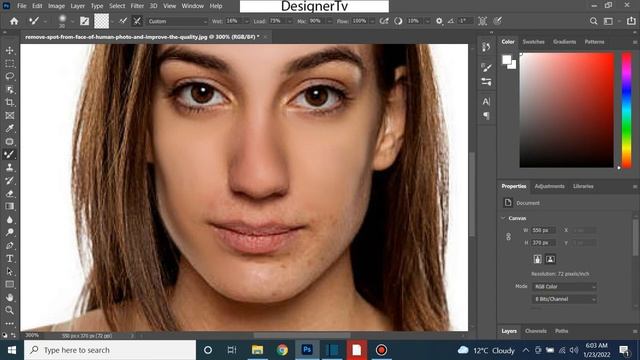Screen dimensions: 640x360
Task: Select the Path Selection tool
Action: click(9, 272)
